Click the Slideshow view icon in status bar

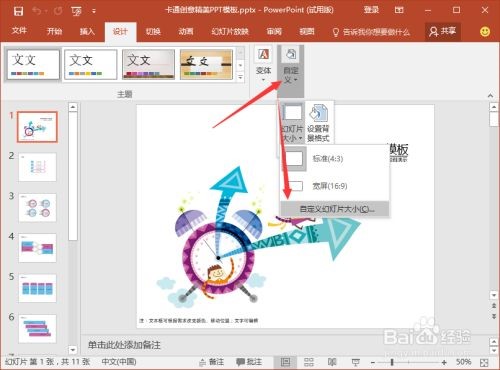pyautogui.click(x=356, y=362)
